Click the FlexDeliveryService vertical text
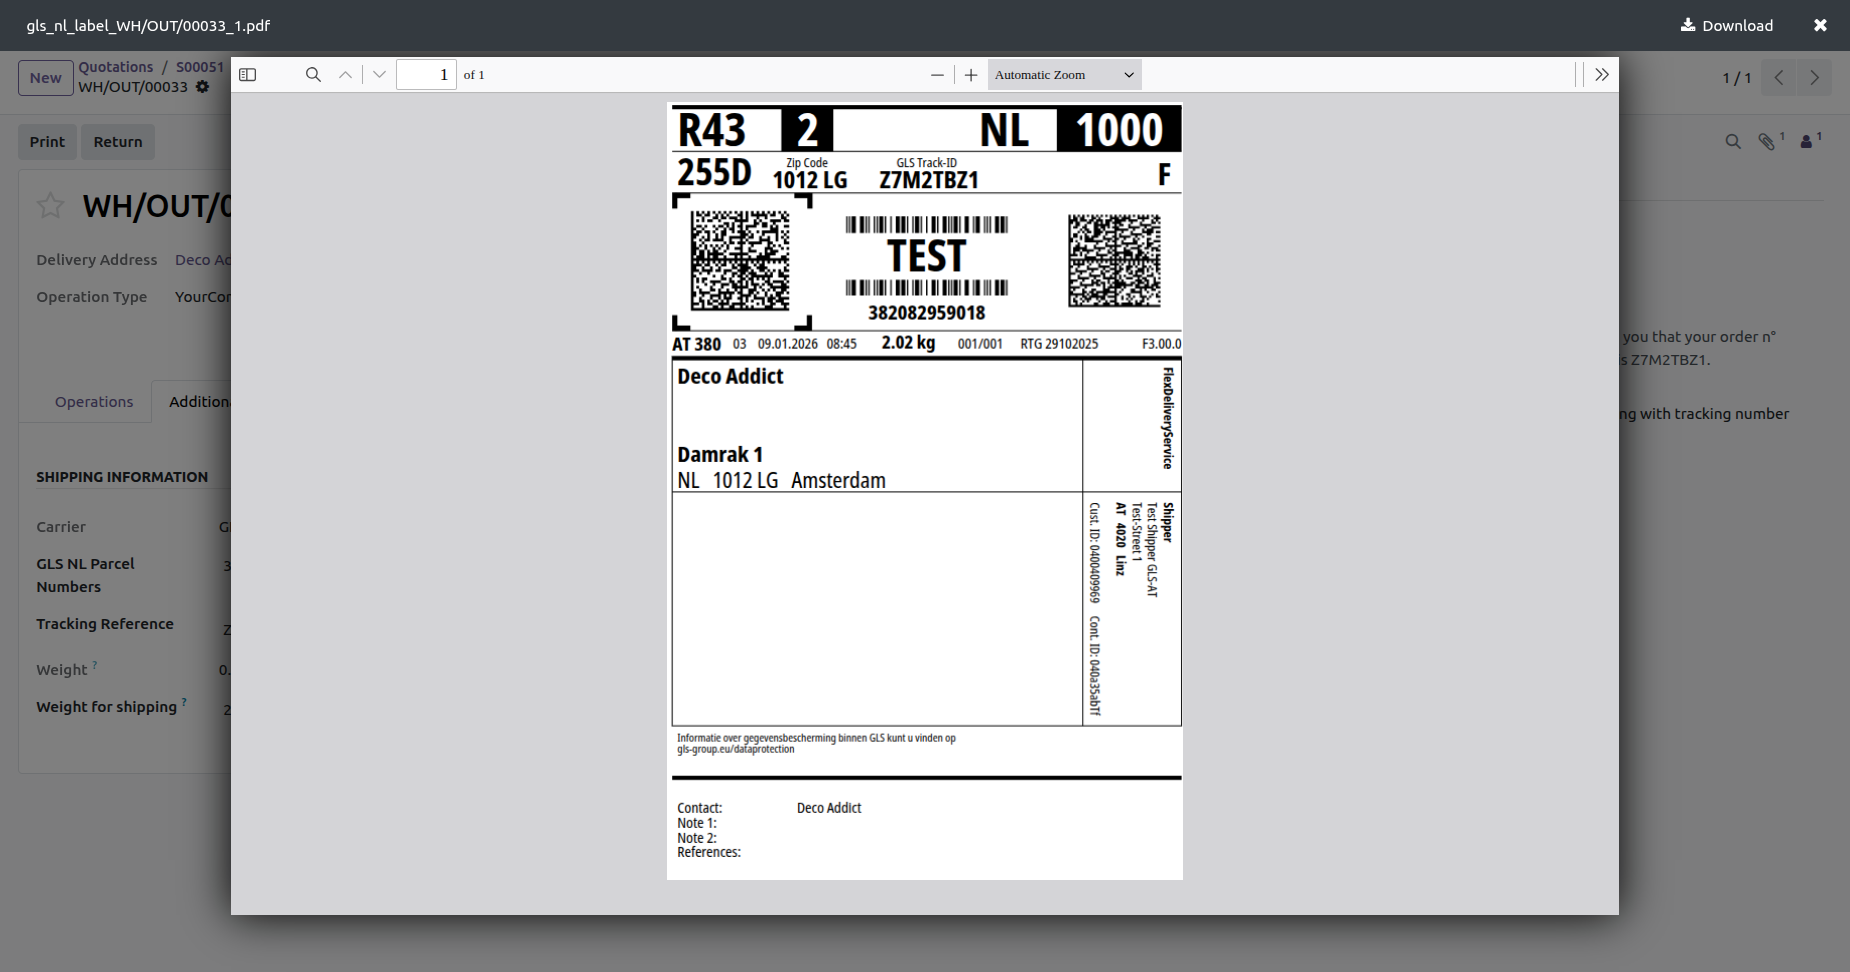1850x972 pixels. [x=1167, y=418]
